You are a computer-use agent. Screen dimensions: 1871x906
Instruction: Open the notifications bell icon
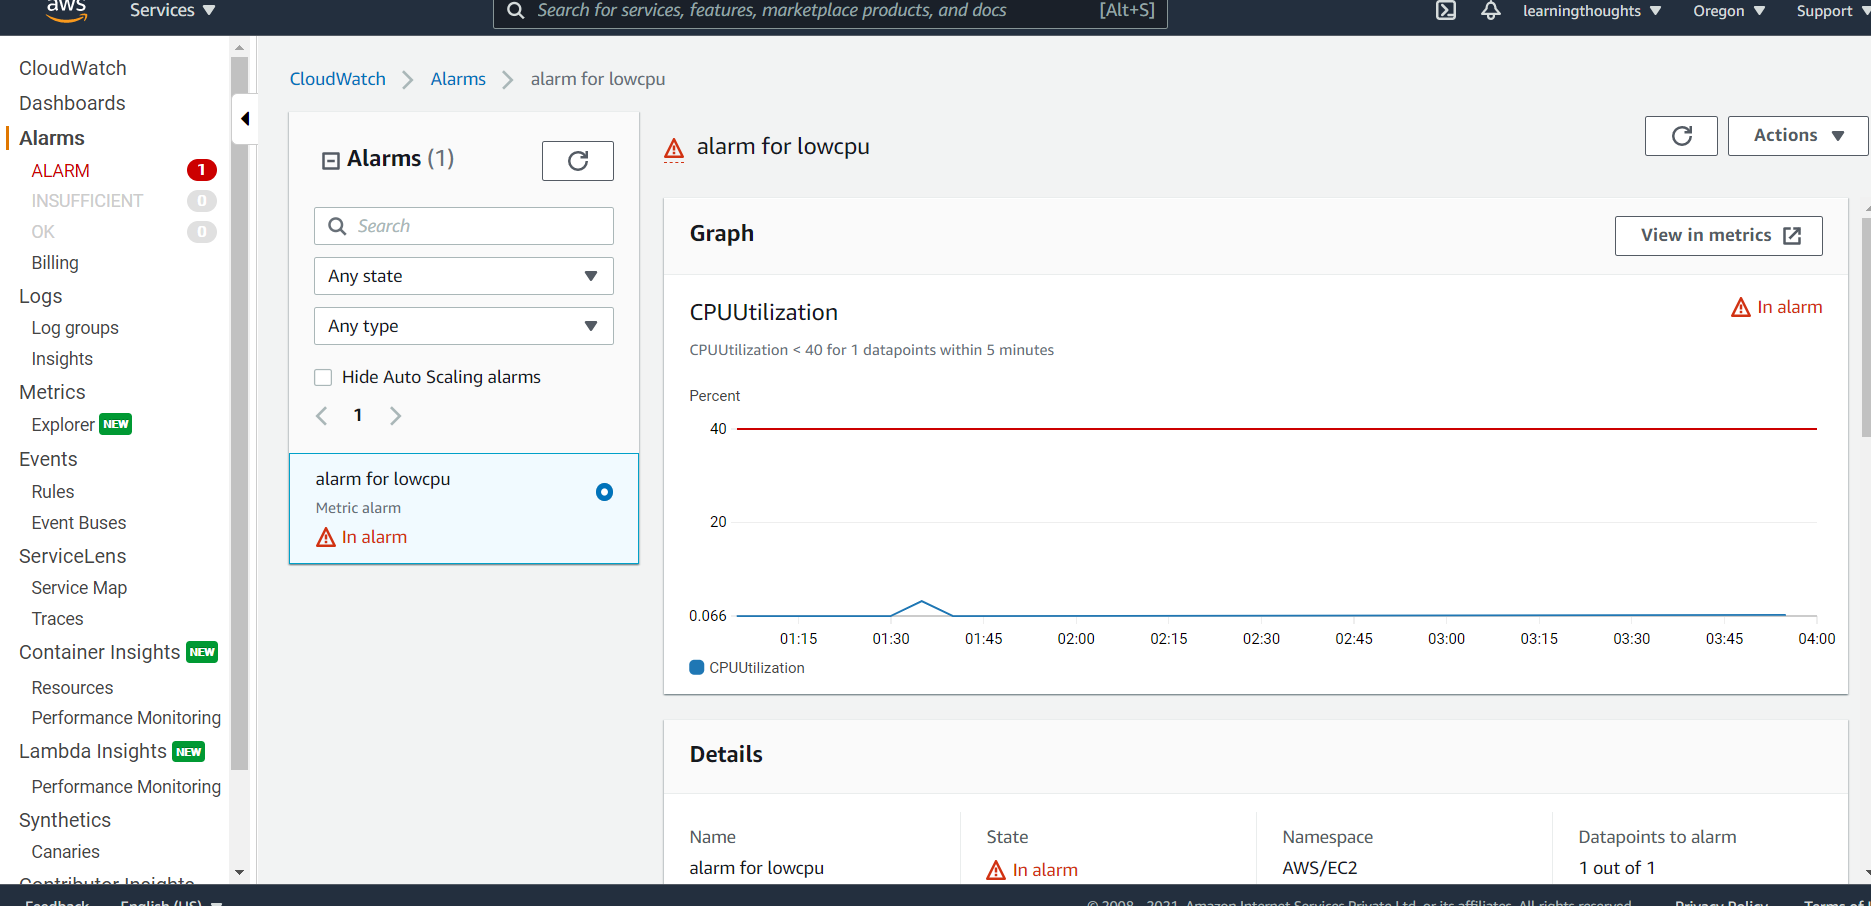pos(1490,11)
